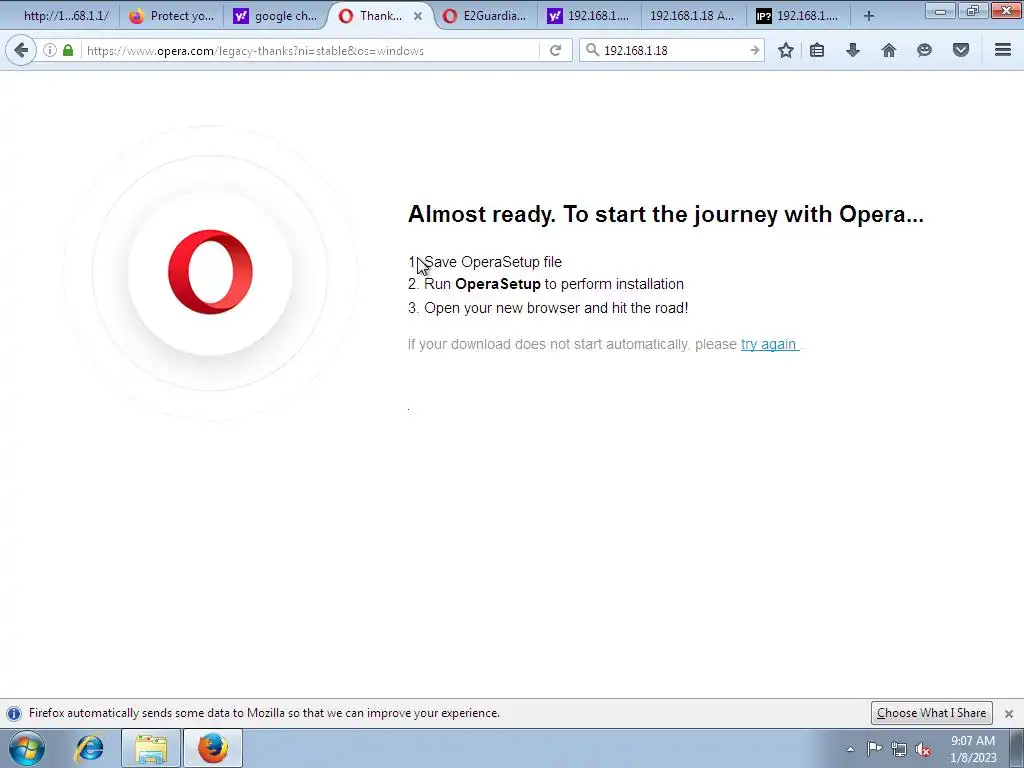Image resolution: width=1024 pixels, height=768 pixels.
Task: Click the search magnifier icon
Action: [x=592, y=50]
